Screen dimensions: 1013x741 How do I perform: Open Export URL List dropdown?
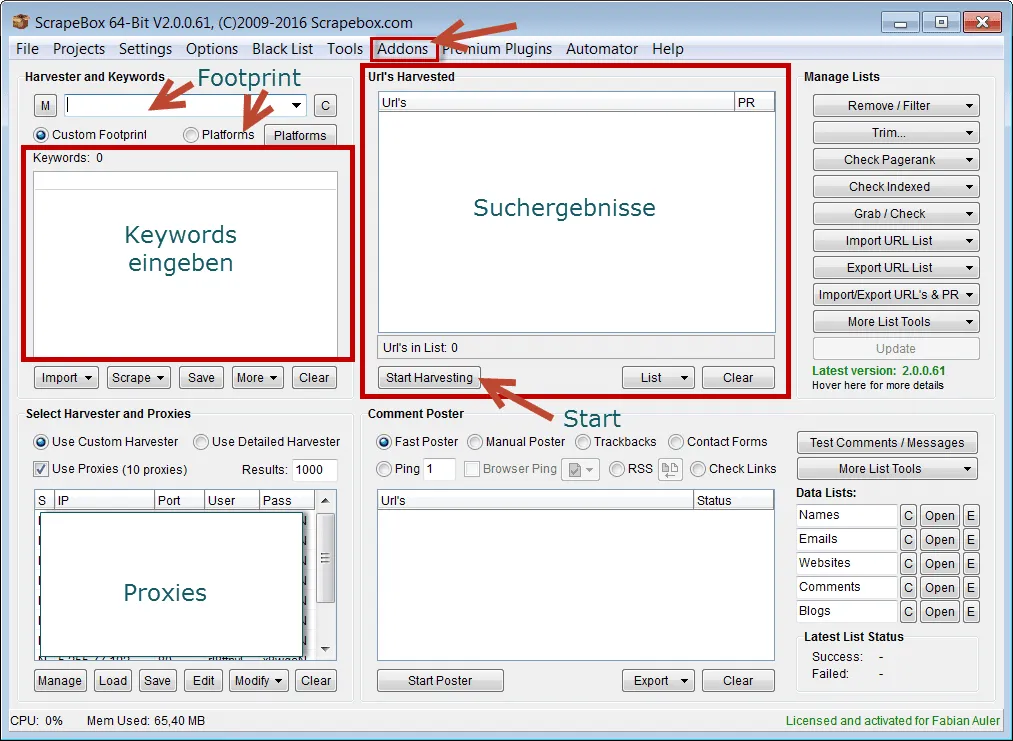(x=896, y=267)
